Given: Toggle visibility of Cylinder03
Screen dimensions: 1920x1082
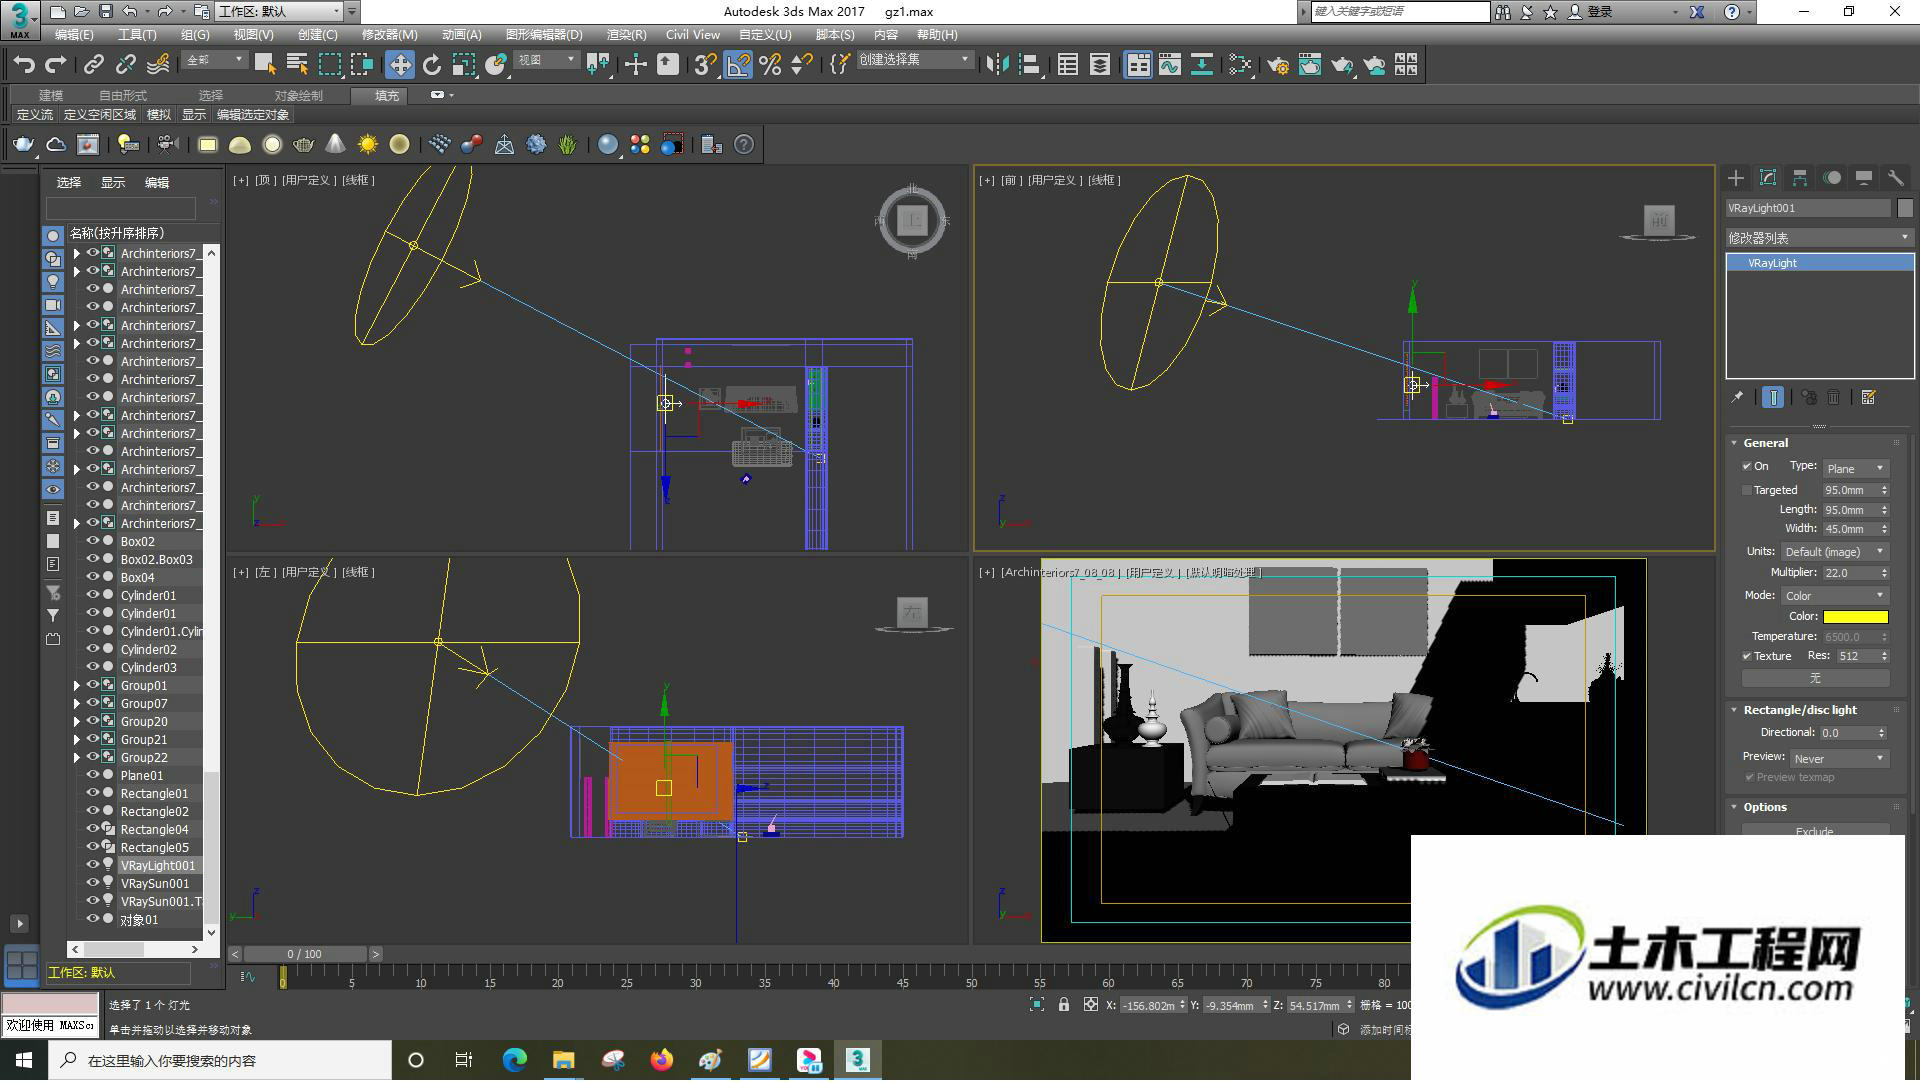Looking at the screenshot, I should [x=92, y=668].
